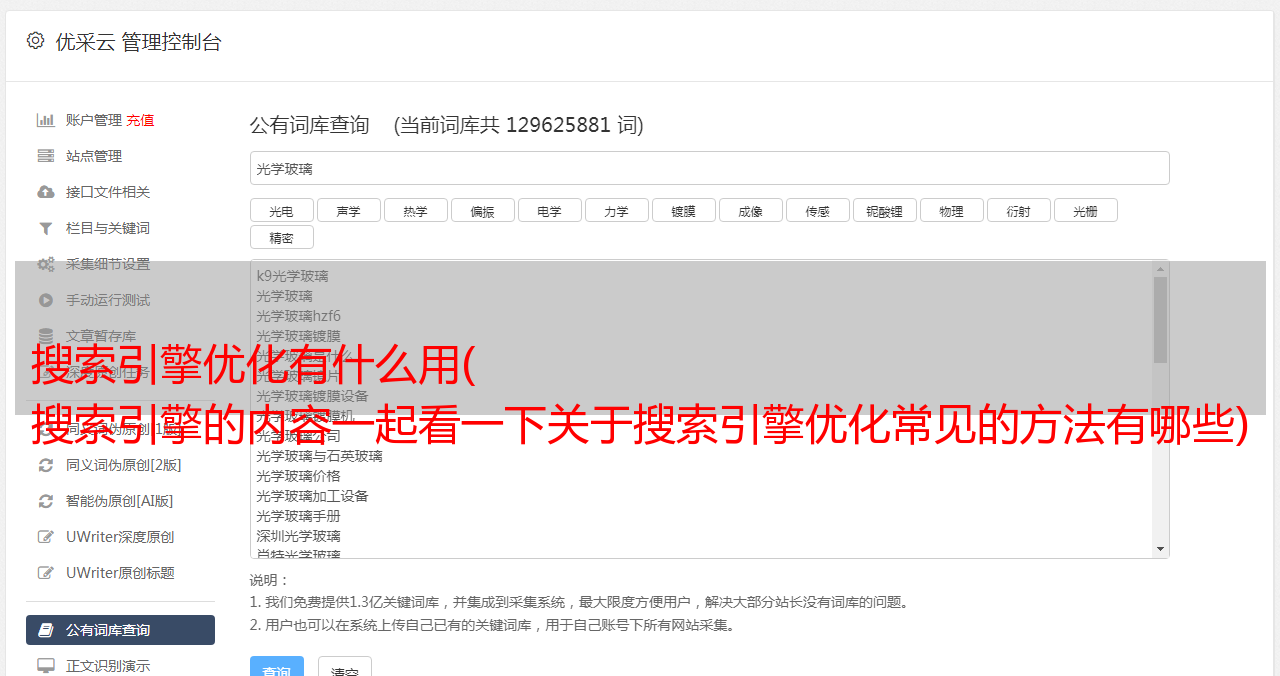Select the 光电 tag button
This screenshot has height=676, width=1280.
281,211
